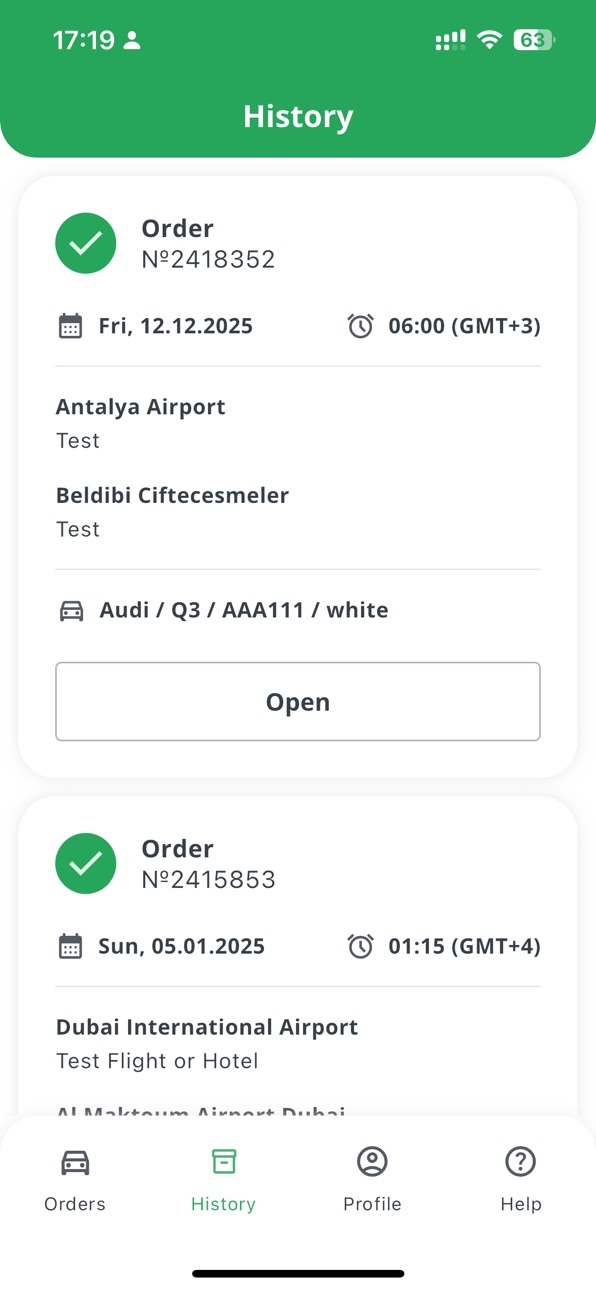Tap the Dubai International Airport pickup entry
596x1290 pixels.
point(207,1043)
